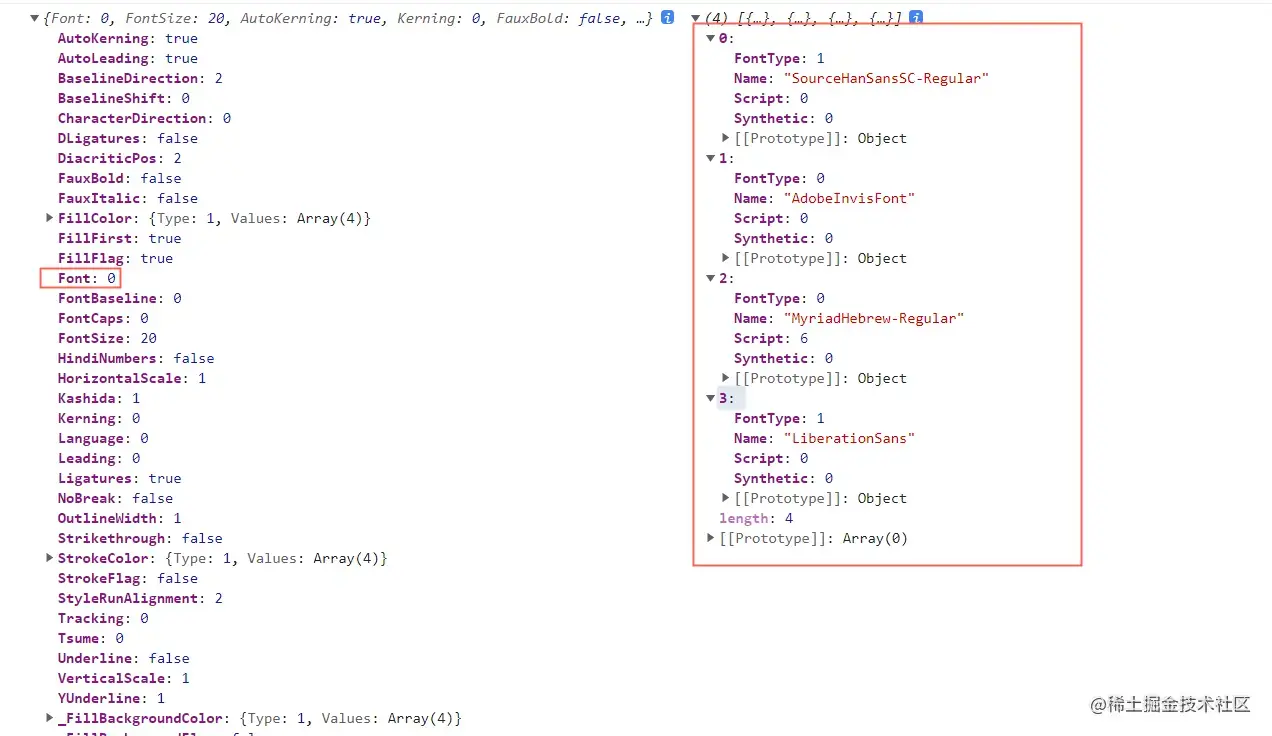Click the FontBaseline: 0 row
This screenshot has height=736, width=1272.
119,298
